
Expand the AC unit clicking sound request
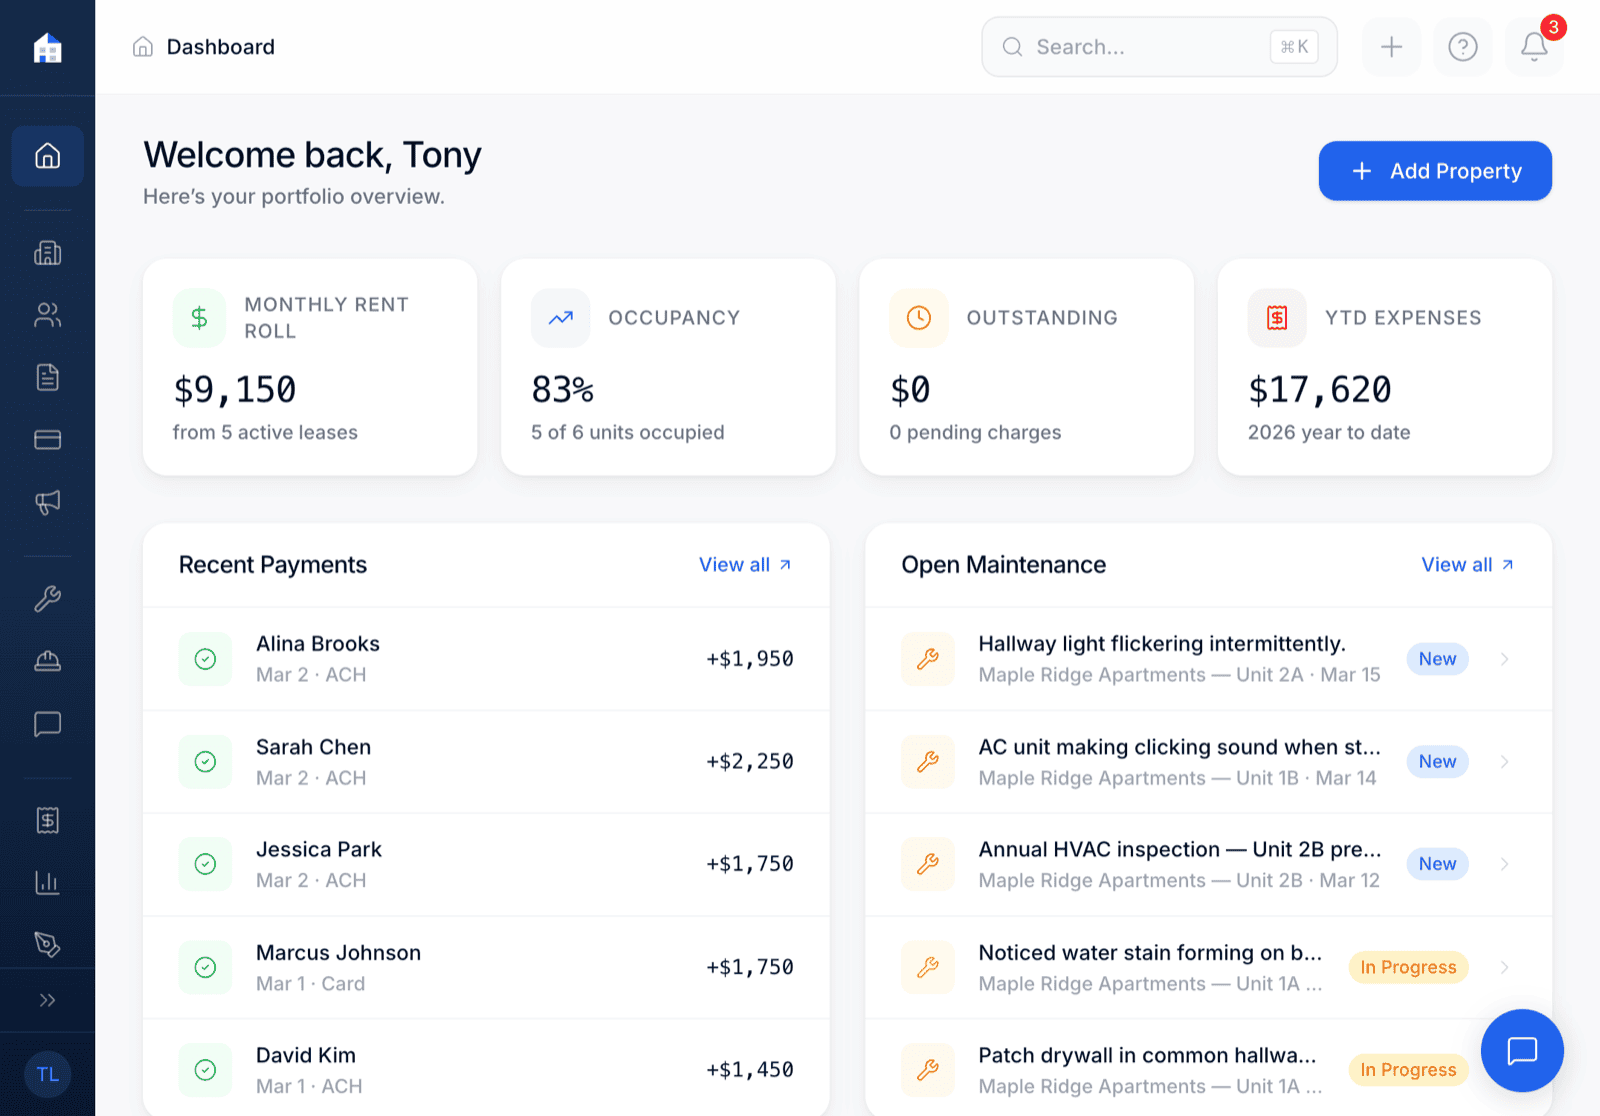pos(1504,762)
